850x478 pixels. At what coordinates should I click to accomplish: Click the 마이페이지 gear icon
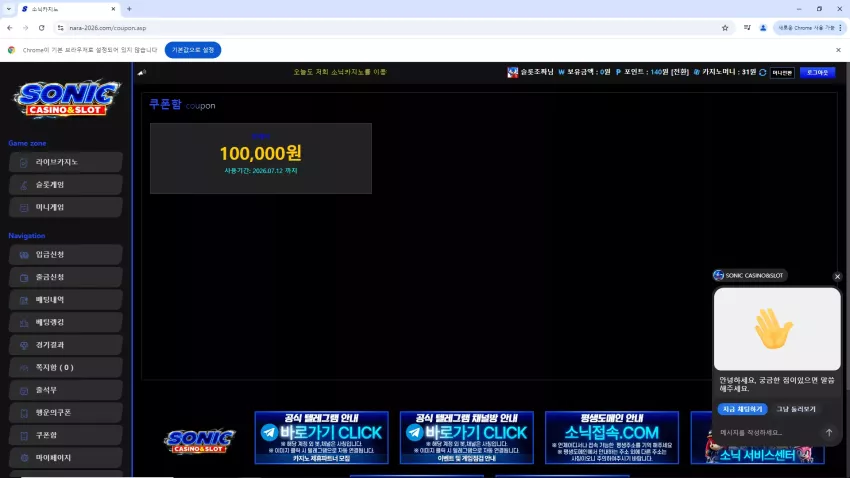(24, 458)
